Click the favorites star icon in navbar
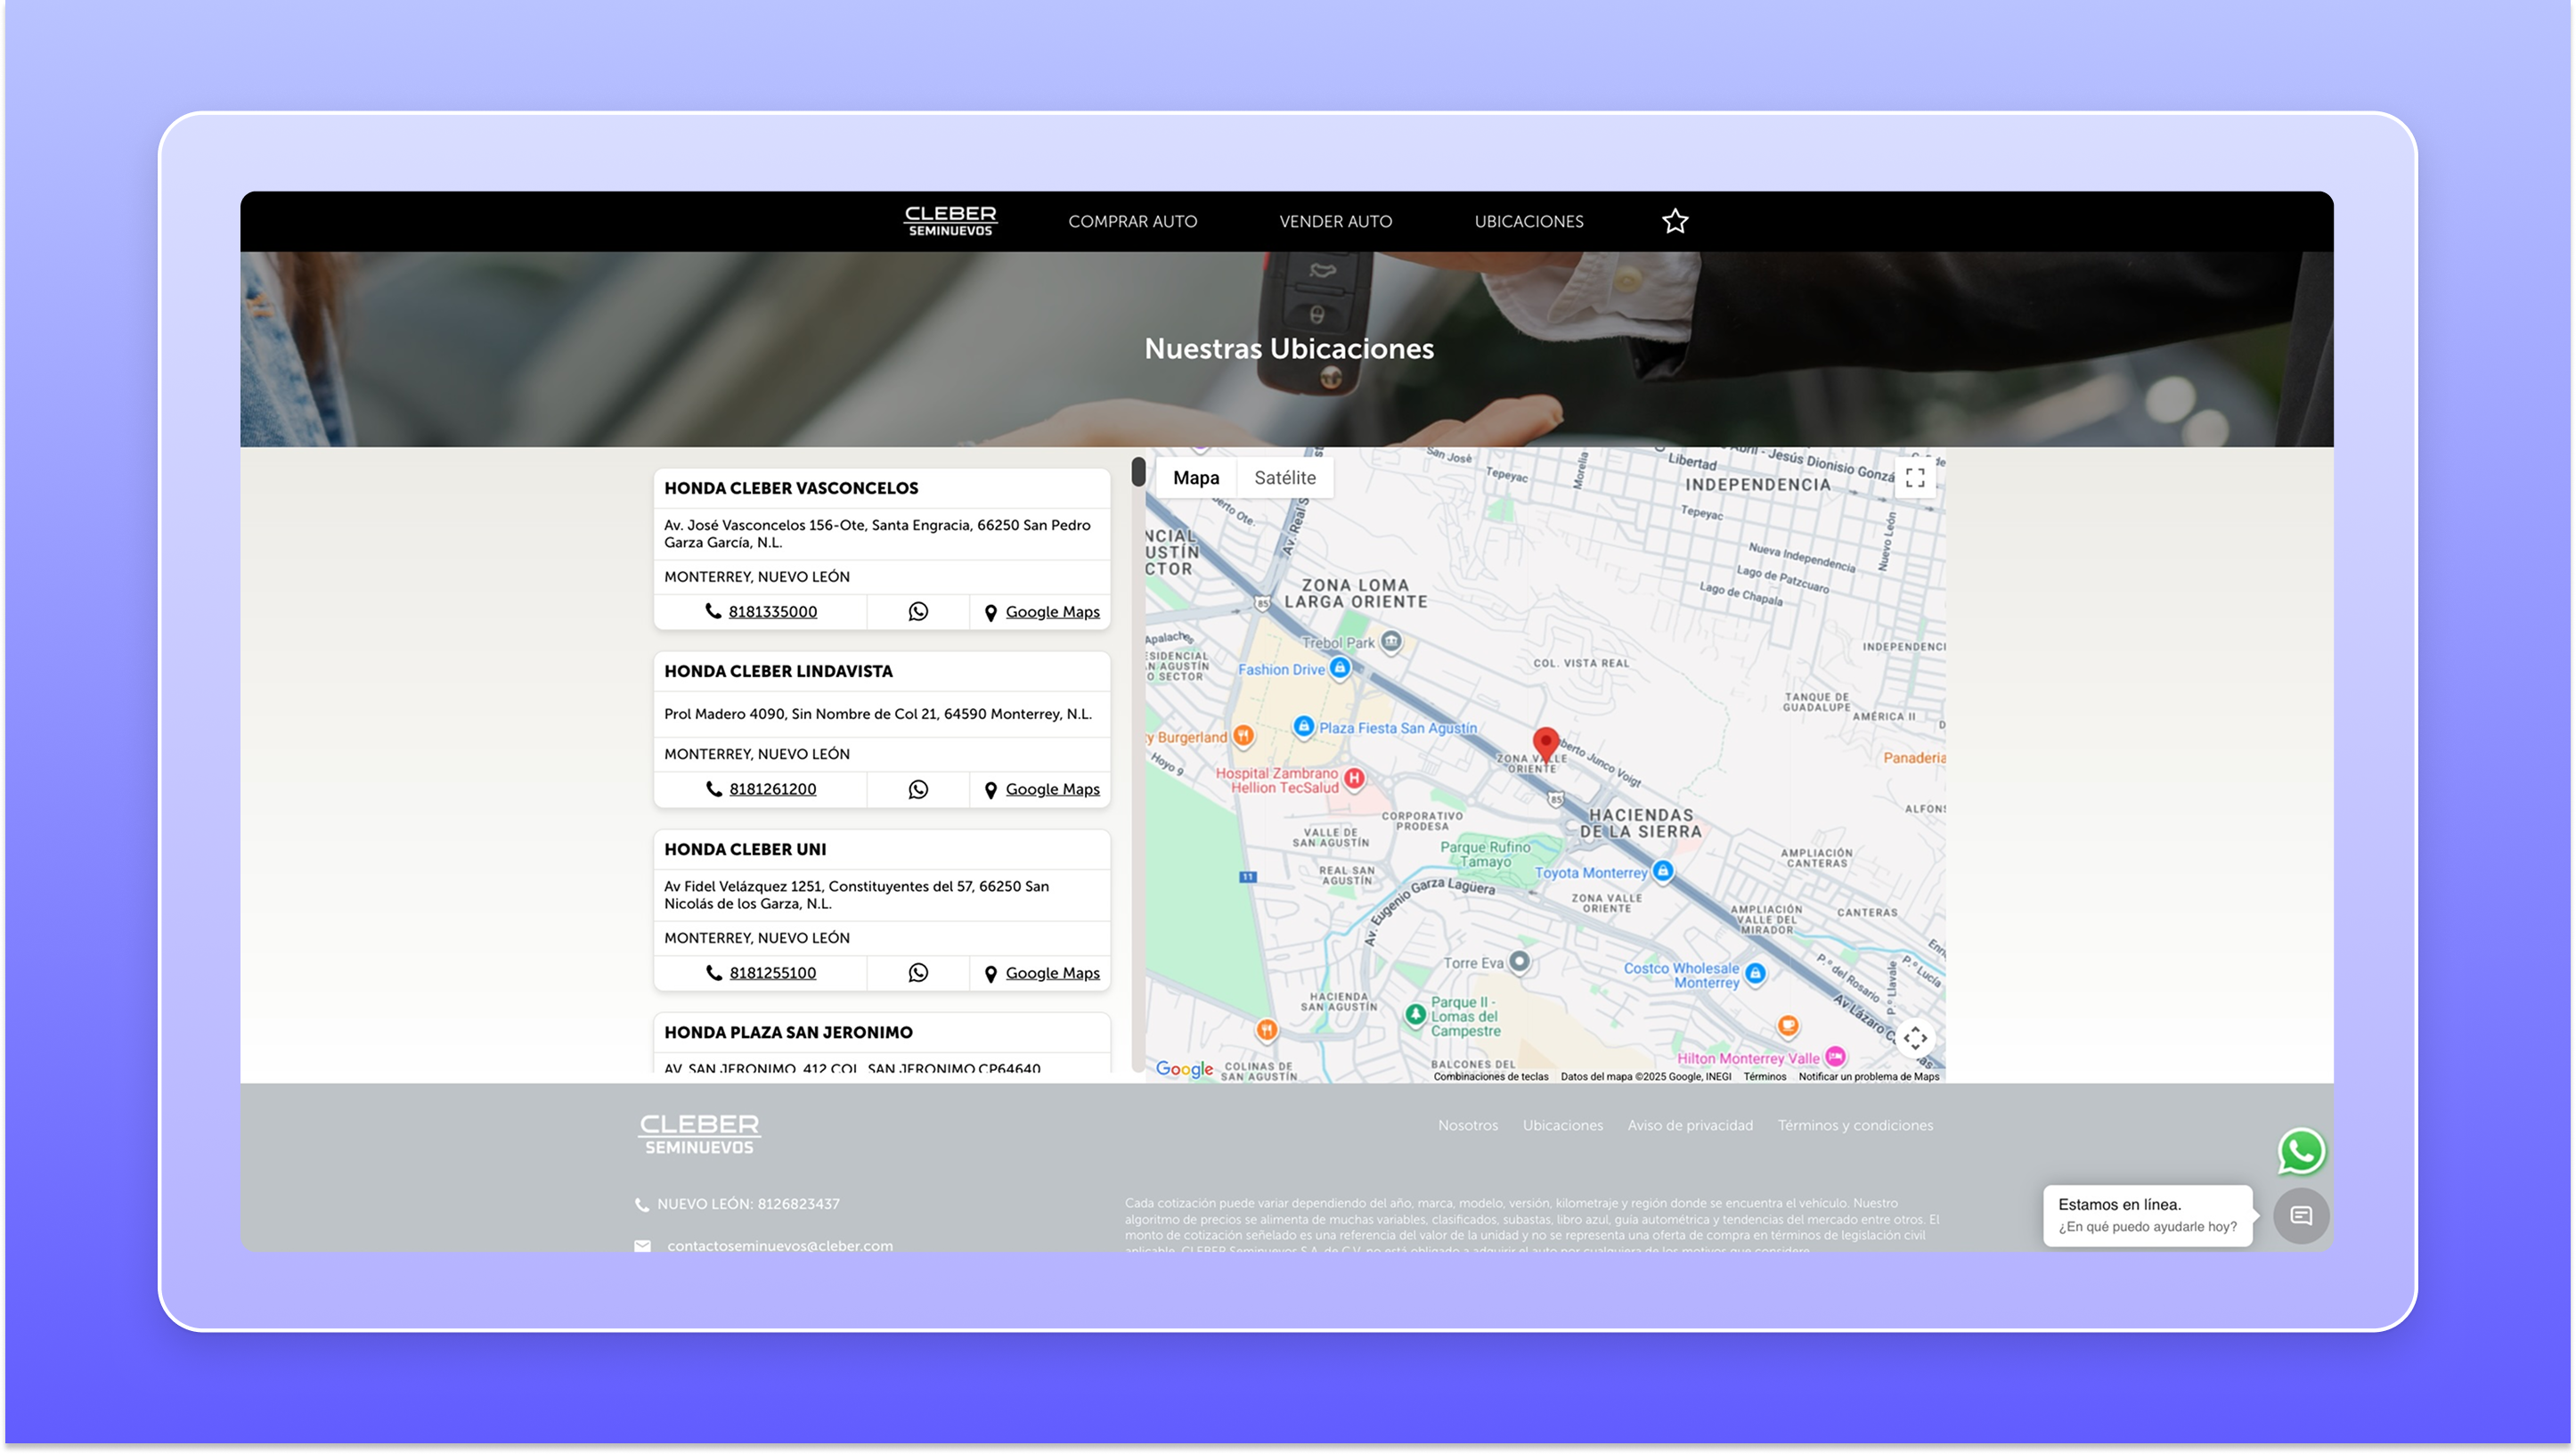Image resolution: width=2576 pixels, height=1454 pixels. pos(1675,221)
